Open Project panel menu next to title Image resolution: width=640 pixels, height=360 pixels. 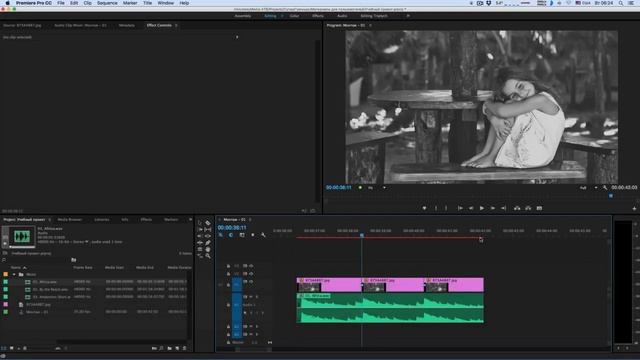click(50, 220)
